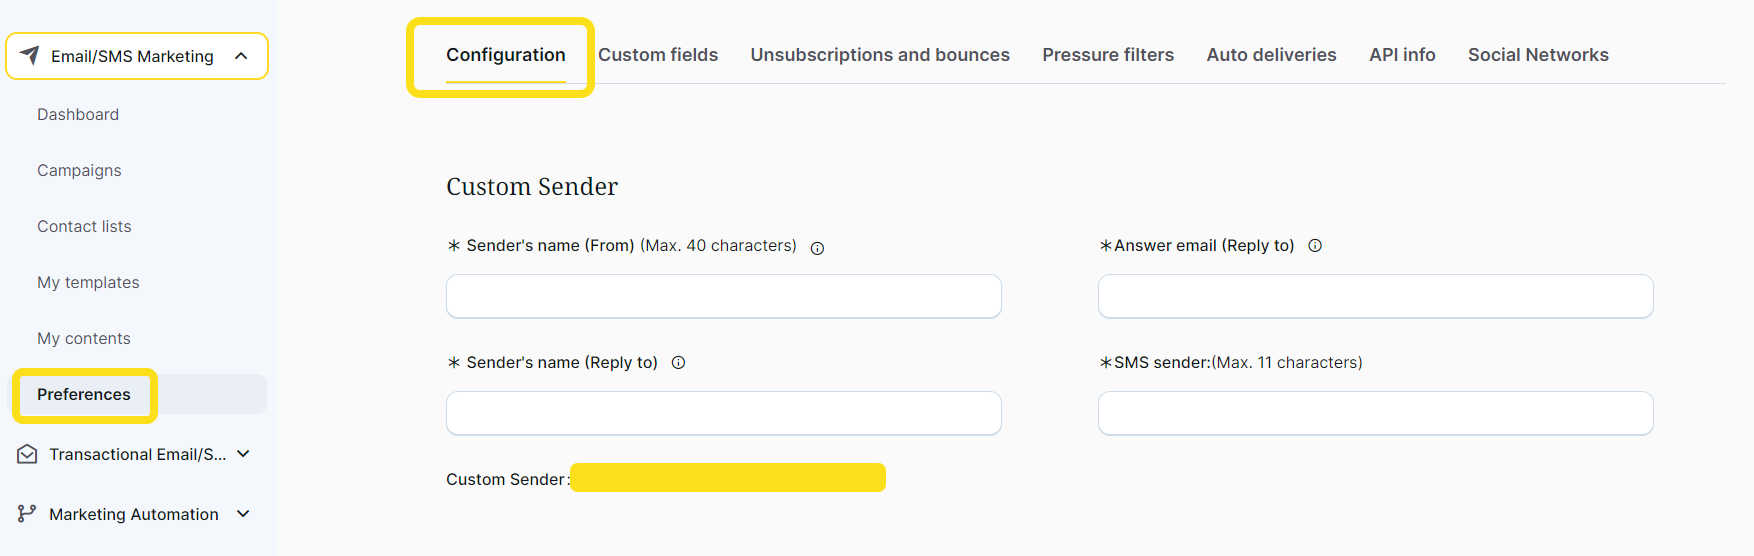The width and height of the screenshot is (1754, 556).
Task: Click the Sender's name (From) input field
Action: (723, 296)
